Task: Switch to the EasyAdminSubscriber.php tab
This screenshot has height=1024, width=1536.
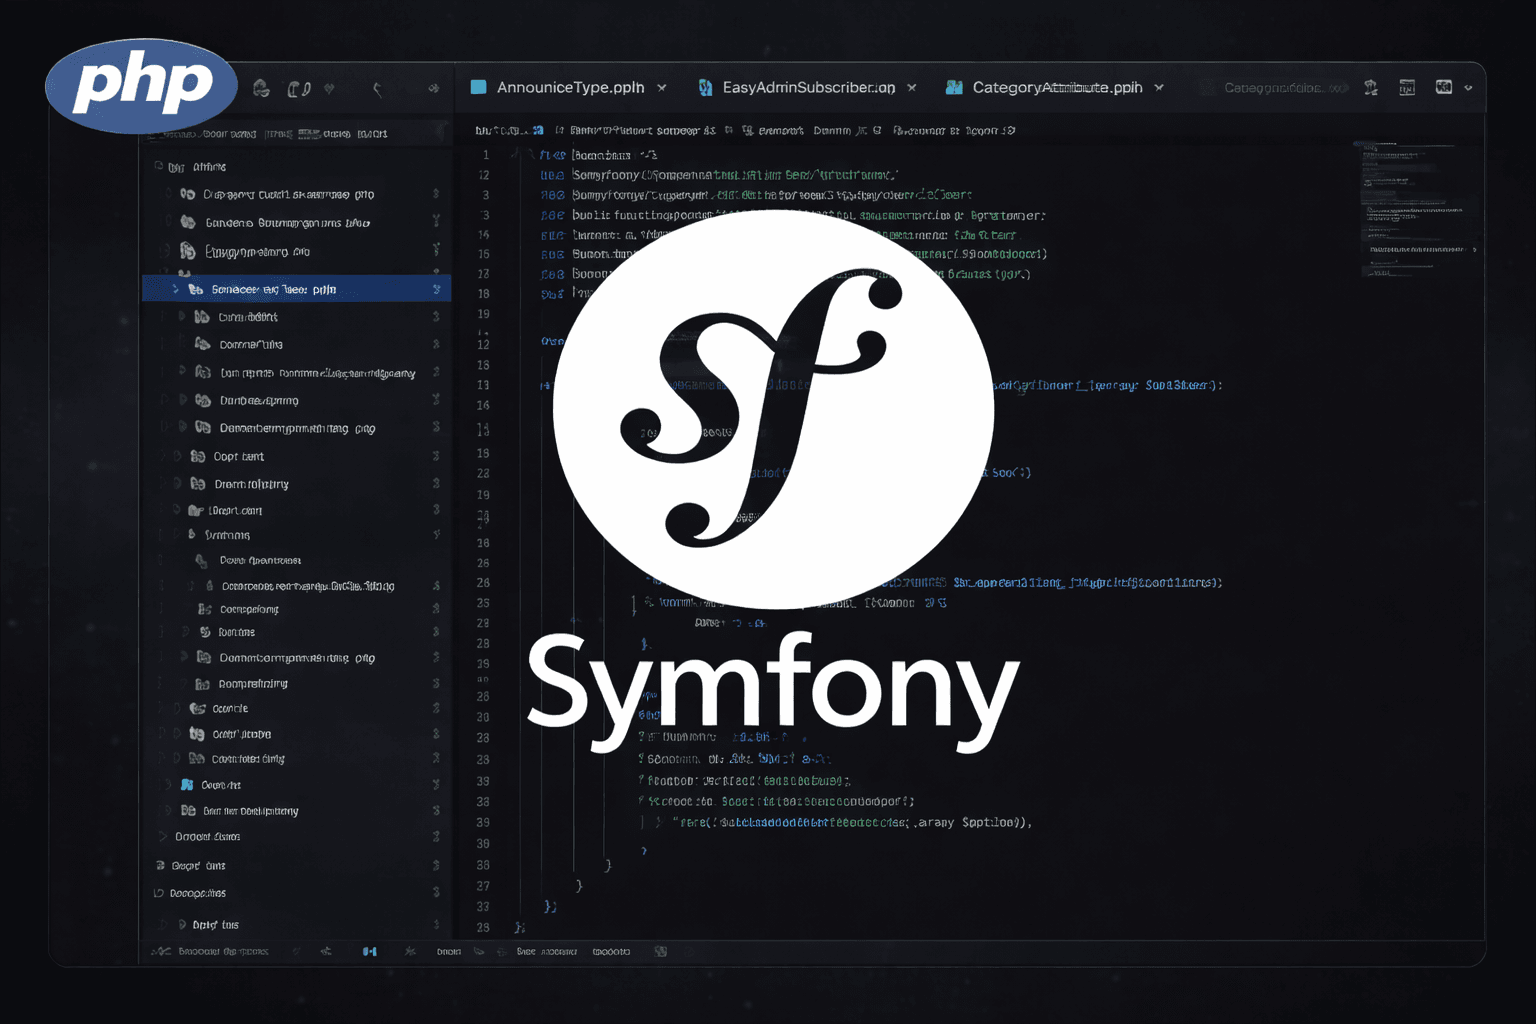Action: click(807, 87)
